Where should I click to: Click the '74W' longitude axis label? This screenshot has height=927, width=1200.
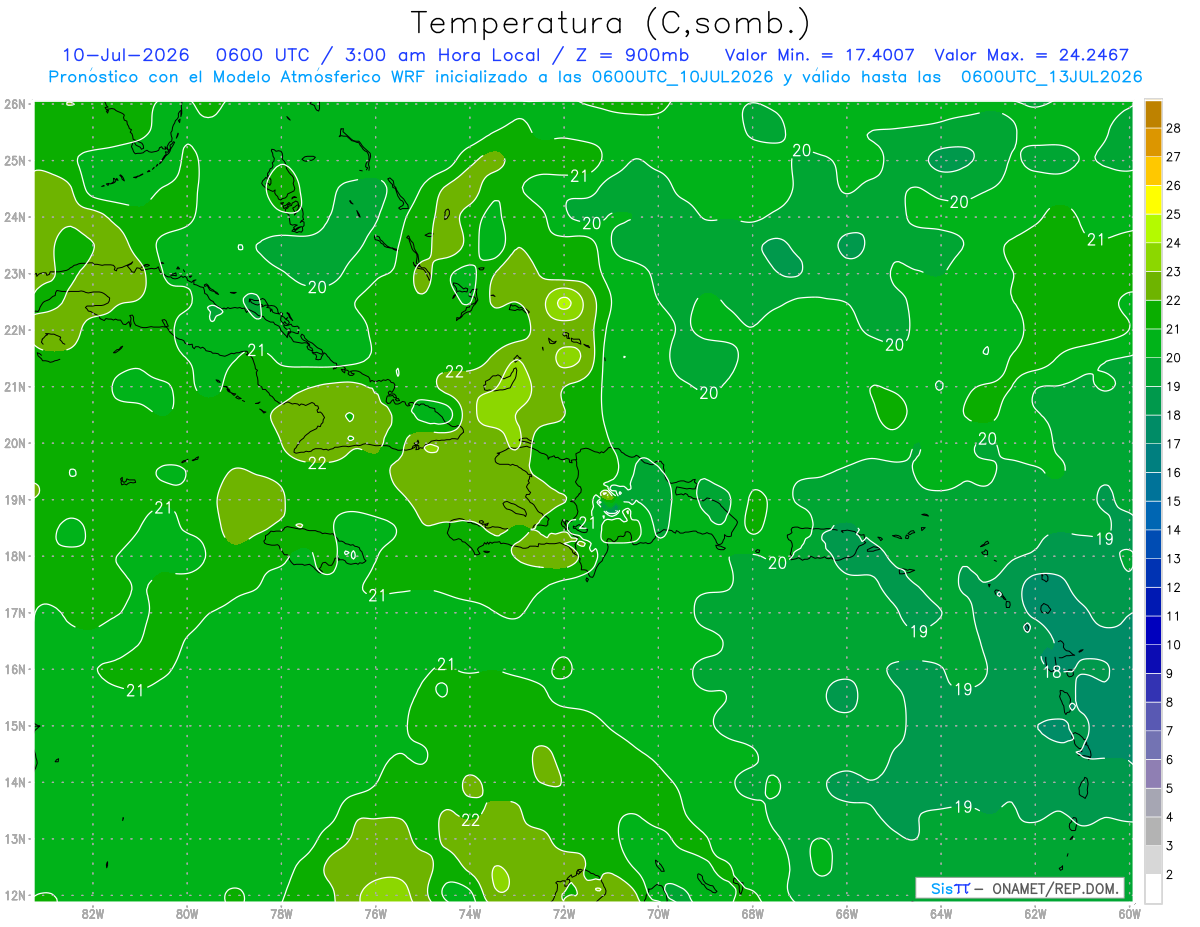coord(470,912)
